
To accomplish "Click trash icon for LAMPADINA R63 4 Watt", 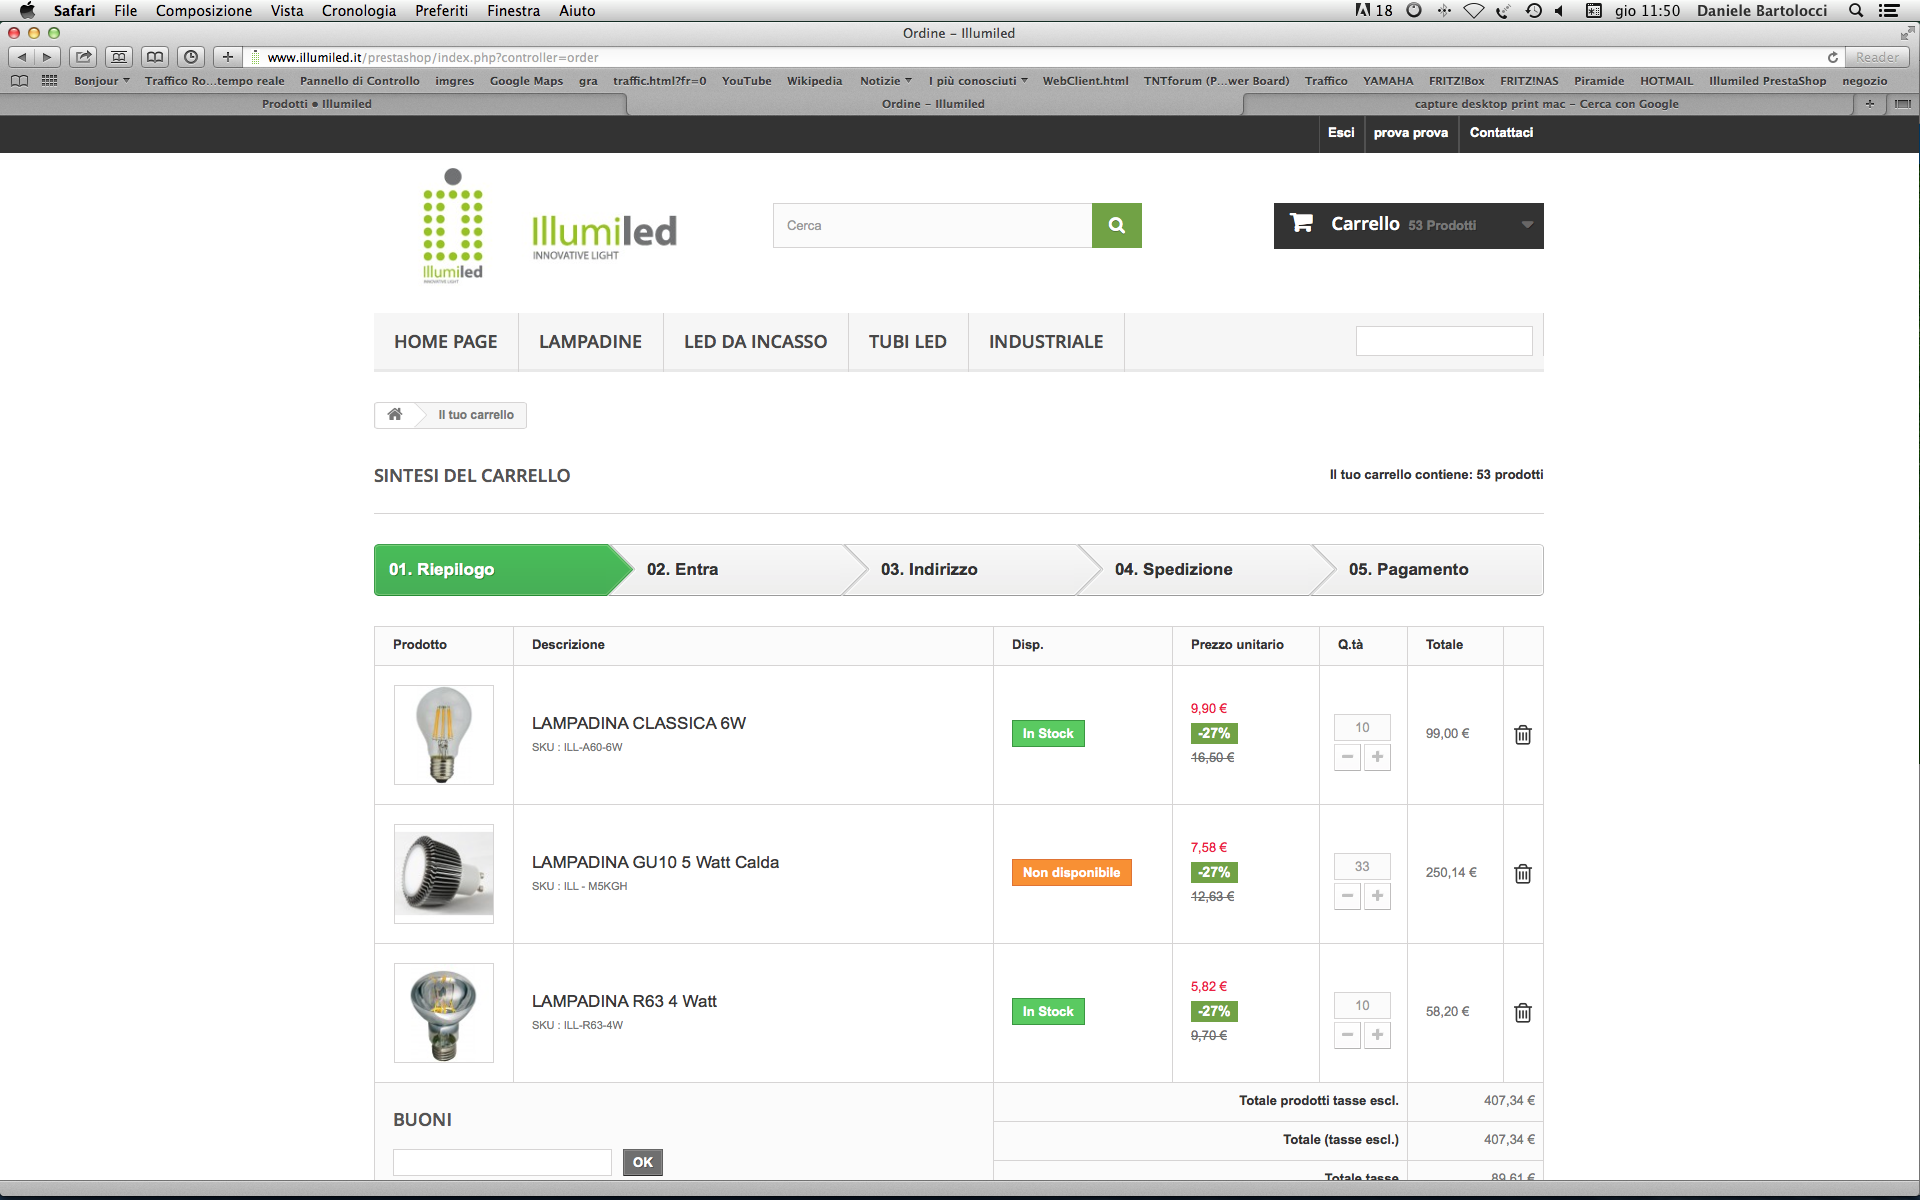I will coord(1522,1013).
